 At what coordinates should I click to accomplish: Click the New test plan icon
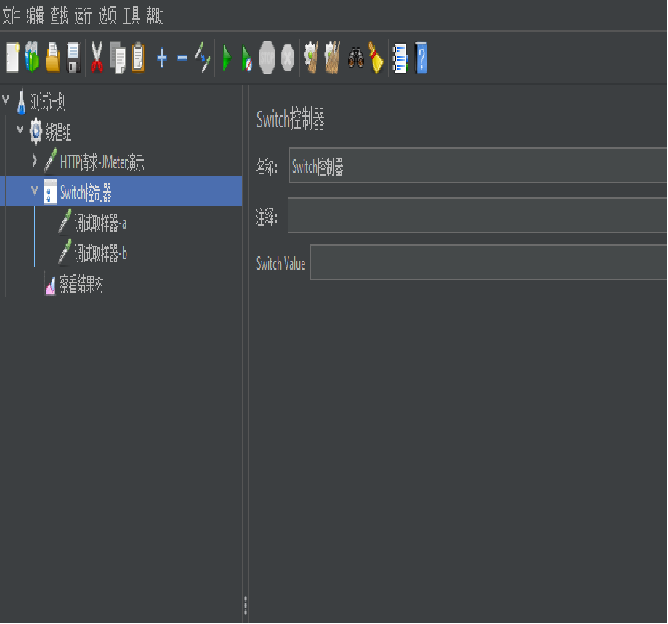click(12, 58)
